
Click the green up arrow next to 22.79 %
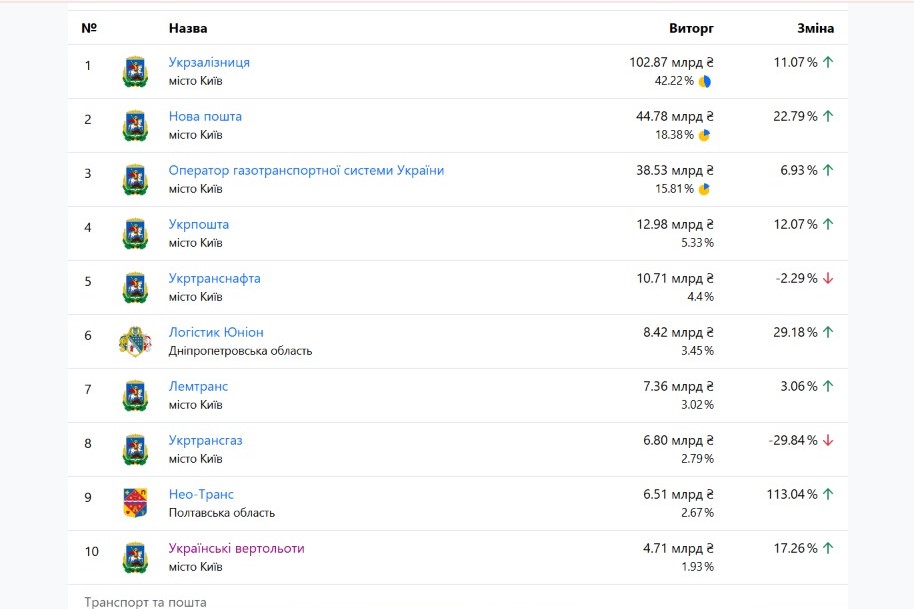828,116
